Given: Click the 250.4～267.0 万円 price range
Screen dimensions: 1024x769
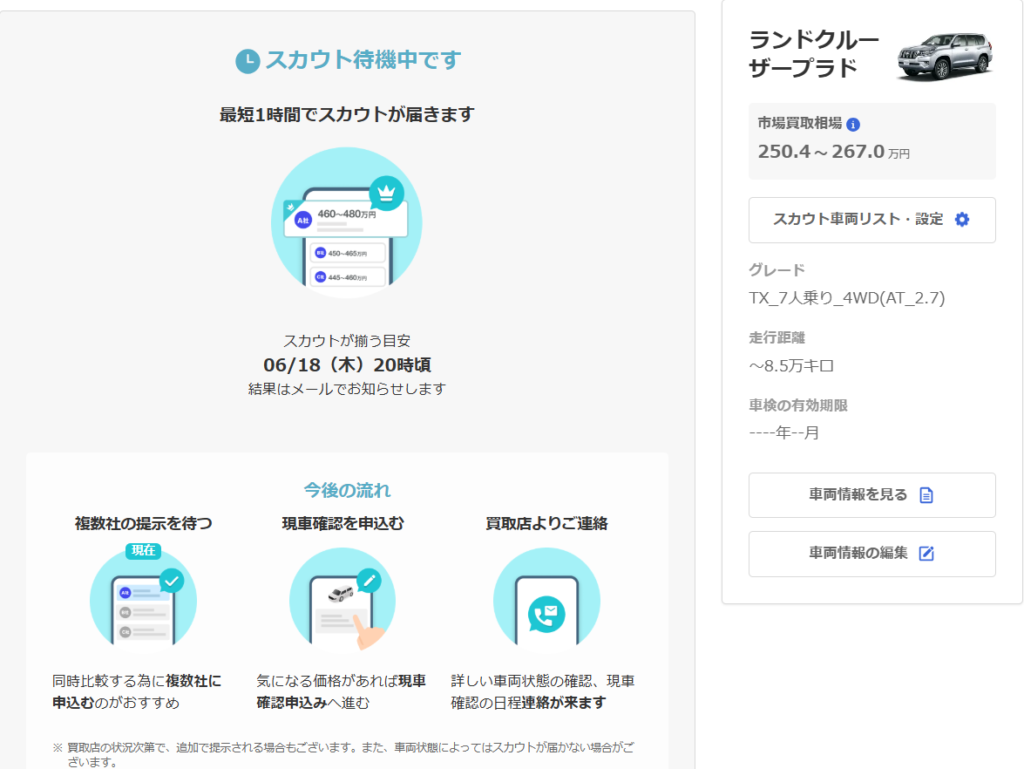Looking at the screenshot, I should click(834, 151).
